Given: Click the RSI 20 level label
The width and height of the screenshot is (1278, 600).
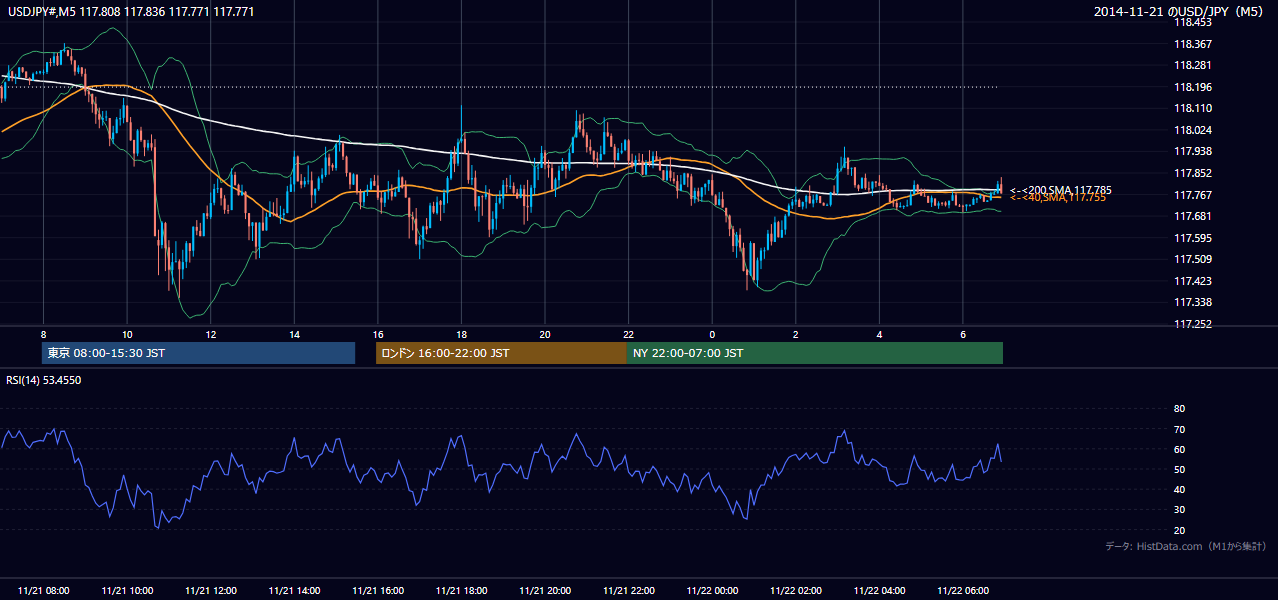Looking at the screenshot, I should click(1179, 530).
